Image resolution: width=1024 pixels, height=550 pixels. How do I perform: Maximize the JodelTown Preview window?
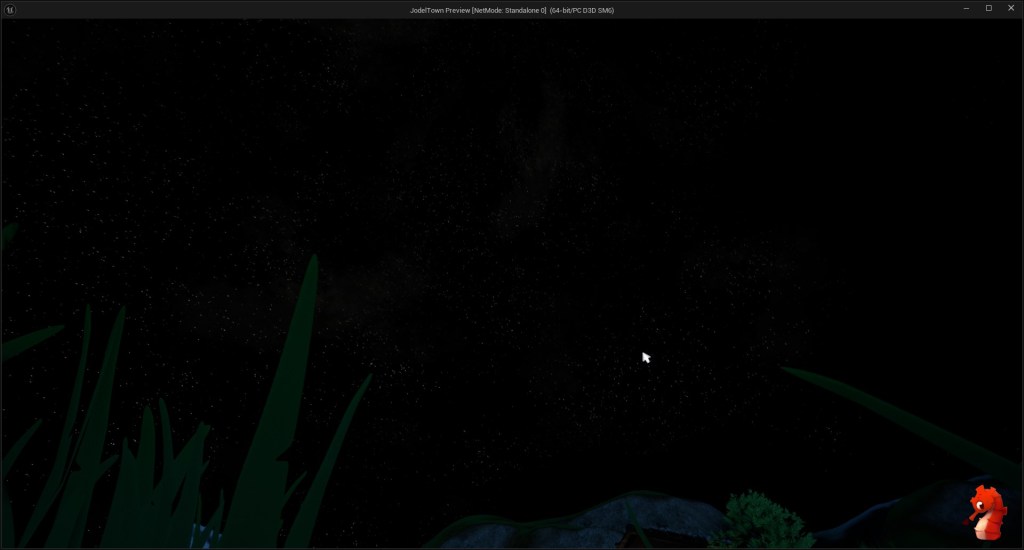989,8
